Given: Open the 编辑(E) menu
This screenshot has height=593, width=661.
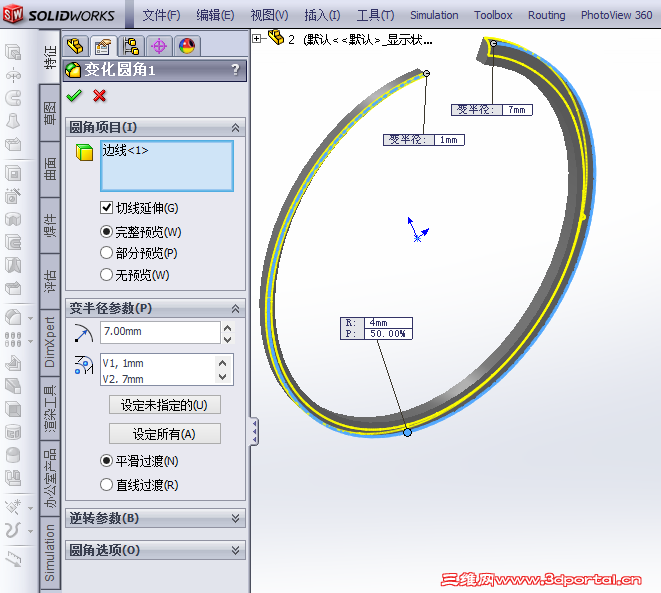Looking at the screenshot, I should 215,15.
